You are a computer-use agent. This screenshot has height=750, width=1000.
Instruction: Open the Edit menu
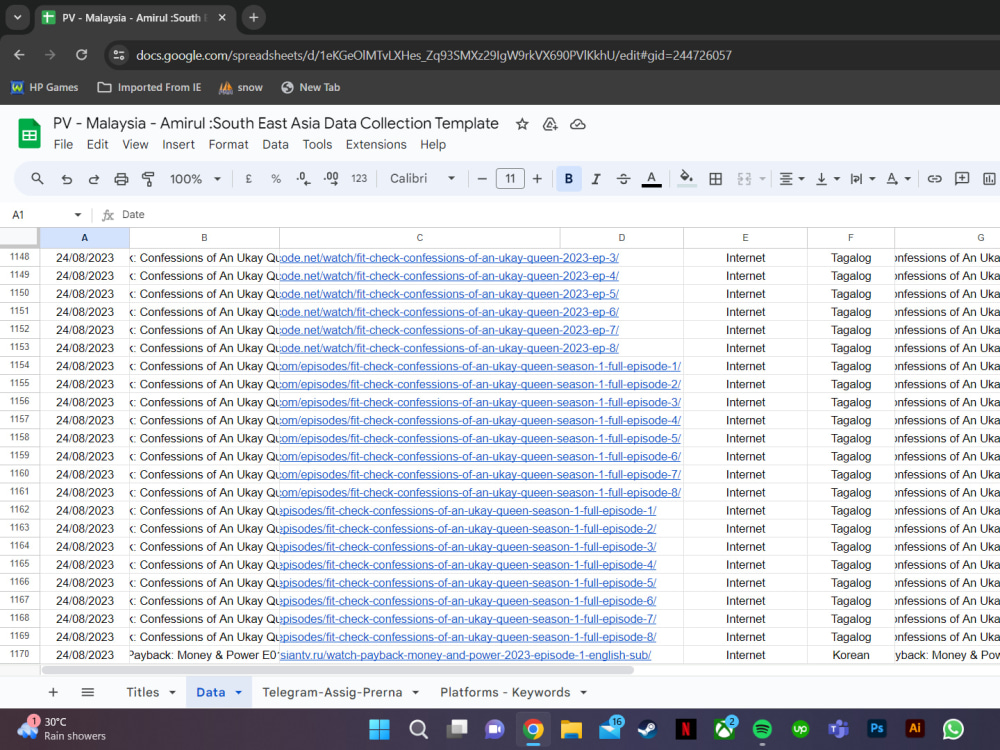coord(98,145)
